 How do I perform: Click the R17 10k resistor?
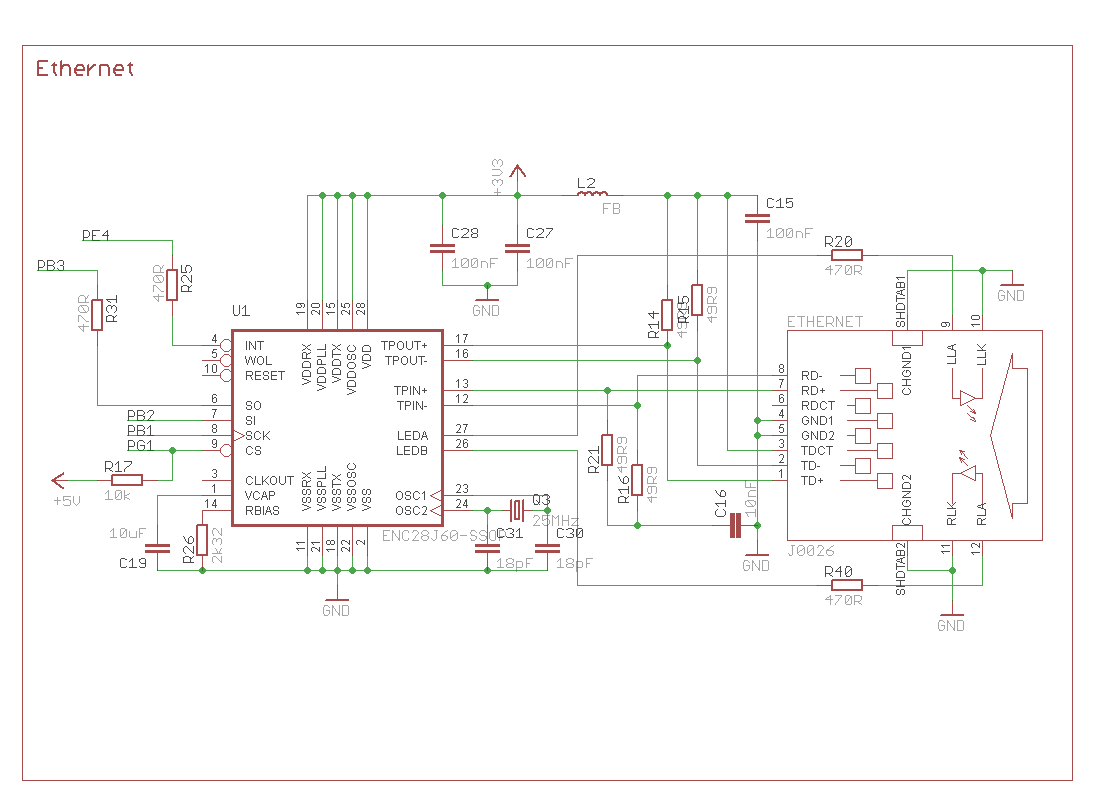(x=127, y=480)
